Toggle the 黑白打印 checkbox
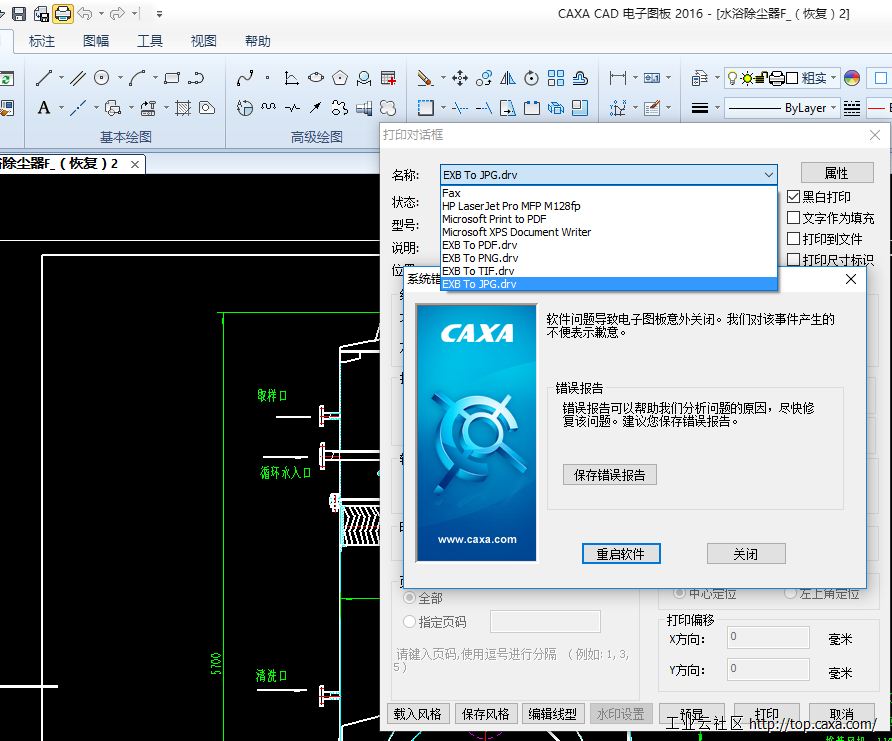892x741 pixels. [794, 197]
